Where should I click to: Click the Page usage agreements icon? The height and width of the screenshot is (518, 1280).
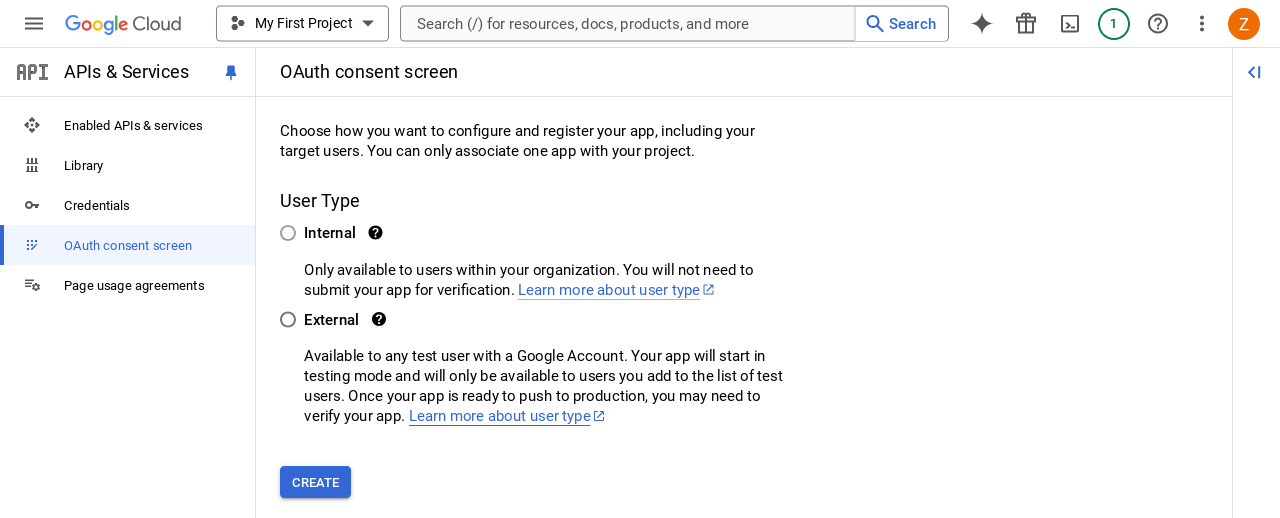[32, 285]
